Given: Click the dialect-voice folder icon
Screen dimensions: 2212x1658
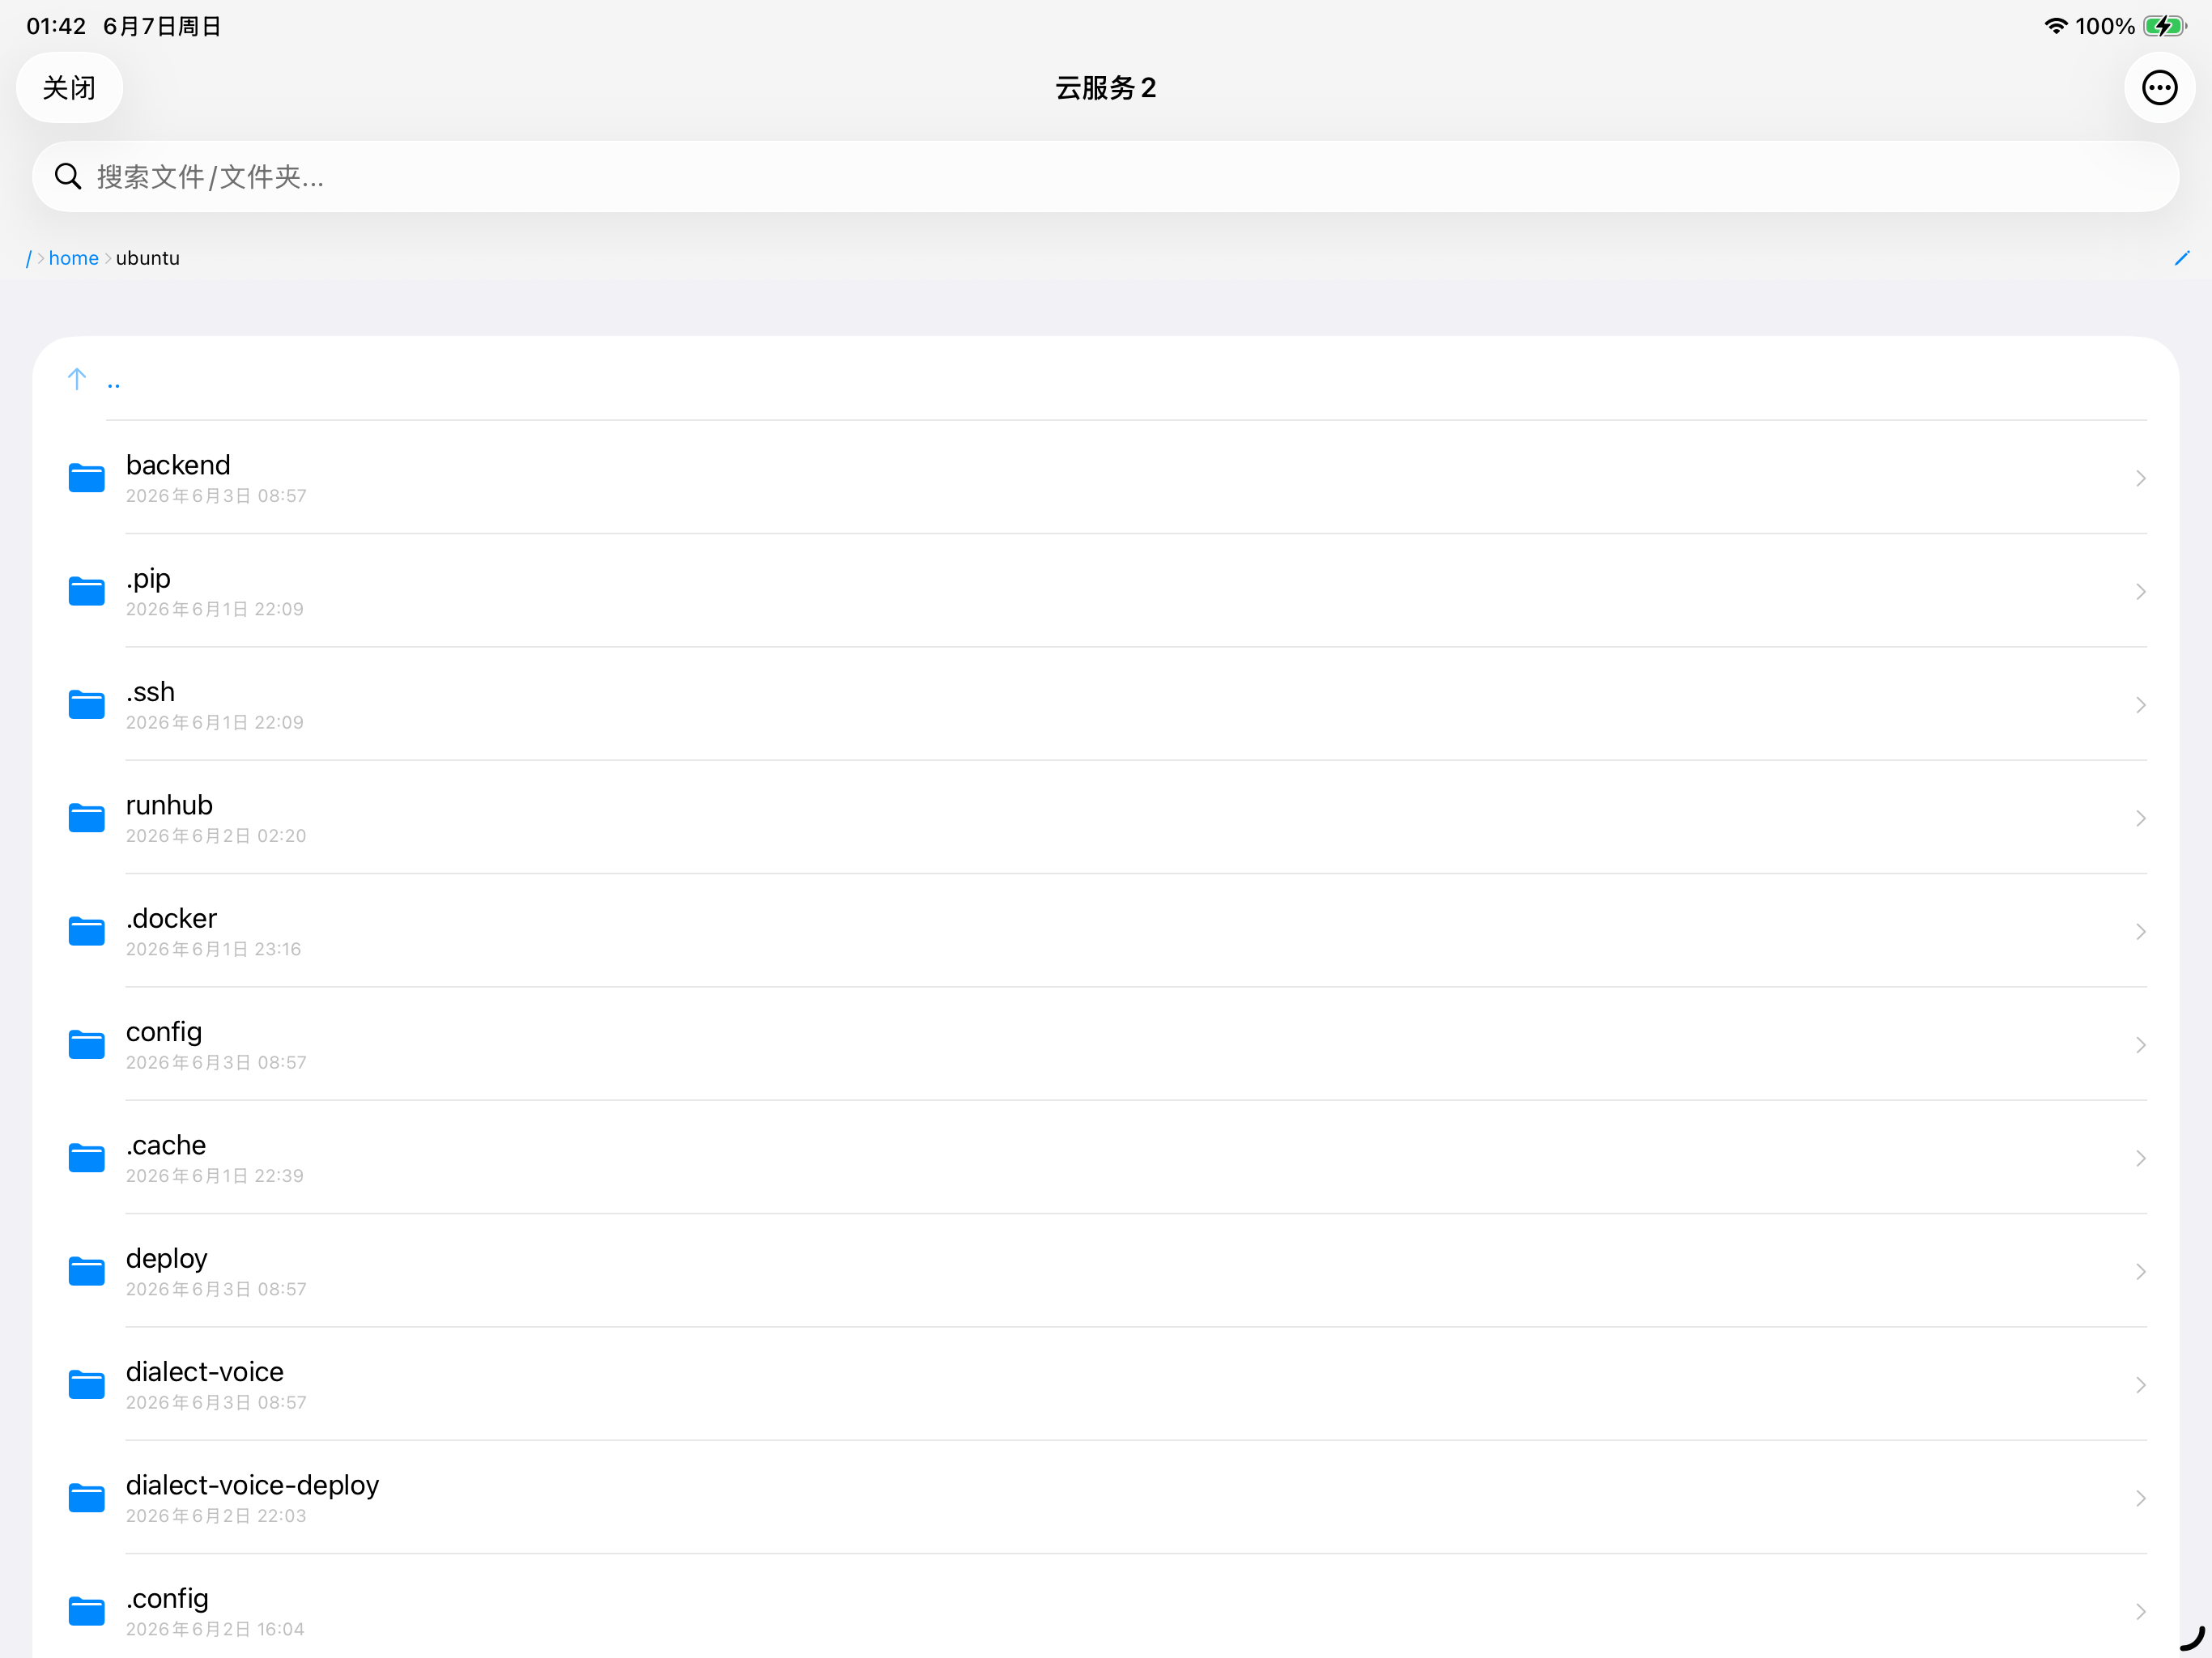Looking at the screenshot, I should (x=87, y=1385).
